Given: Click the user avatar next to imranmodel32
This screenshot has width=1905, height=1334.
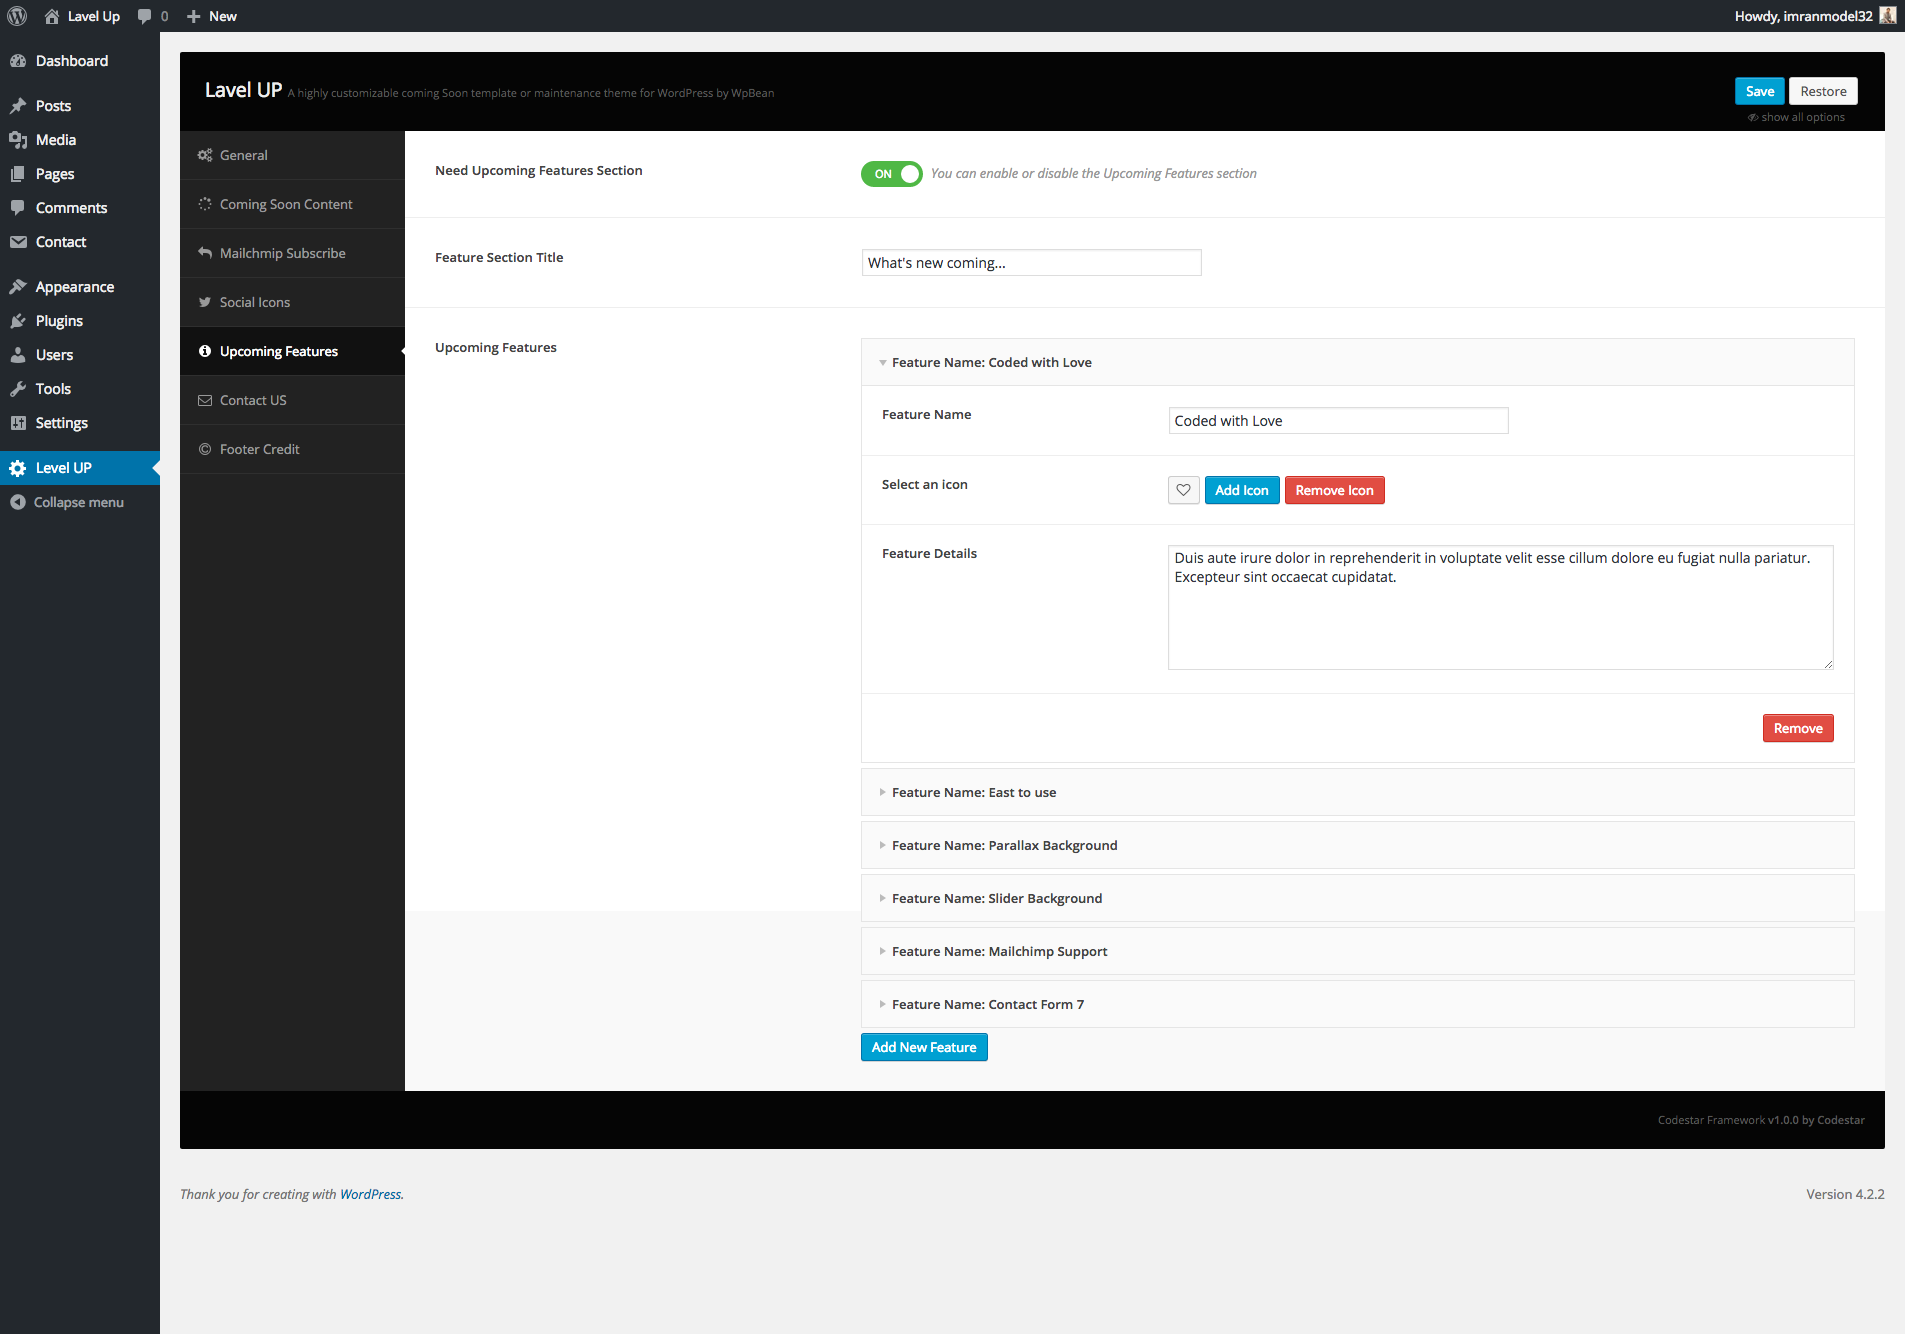Looking at the screenshot, I should 1888,16.
